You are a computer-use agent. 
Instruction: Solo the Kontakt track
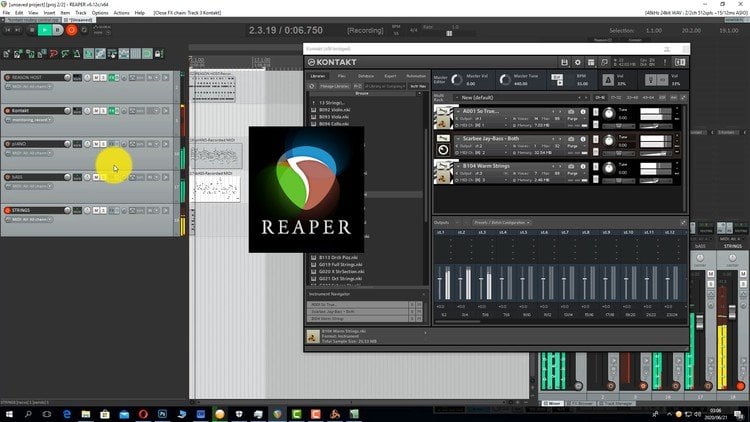102,110
